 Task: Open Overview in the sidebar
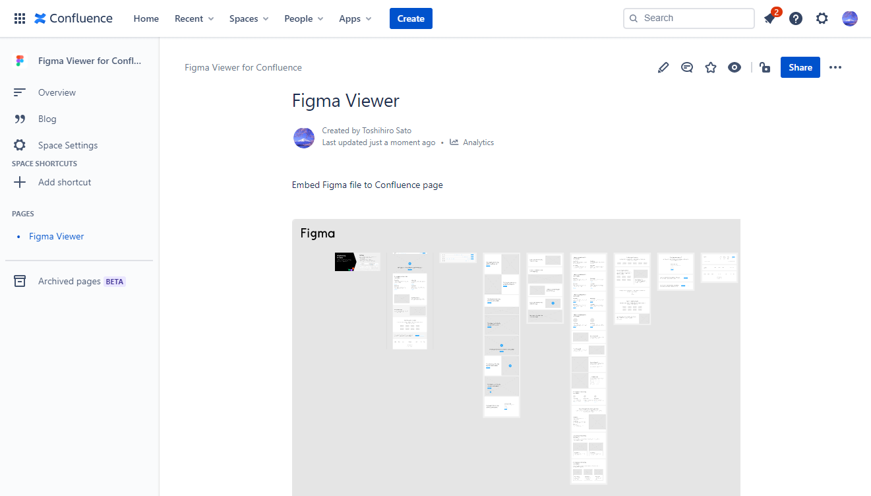tap(57, 92)
